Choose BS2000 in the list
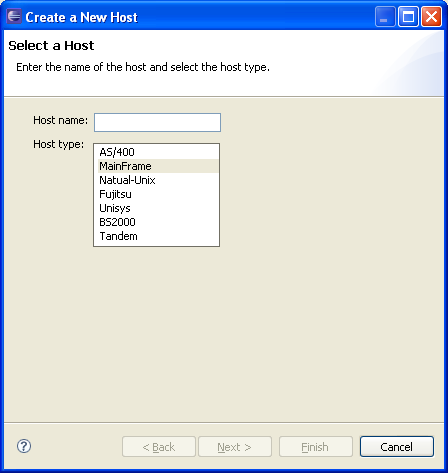This screenshot has width=448, height=473. tap(157, 222)
